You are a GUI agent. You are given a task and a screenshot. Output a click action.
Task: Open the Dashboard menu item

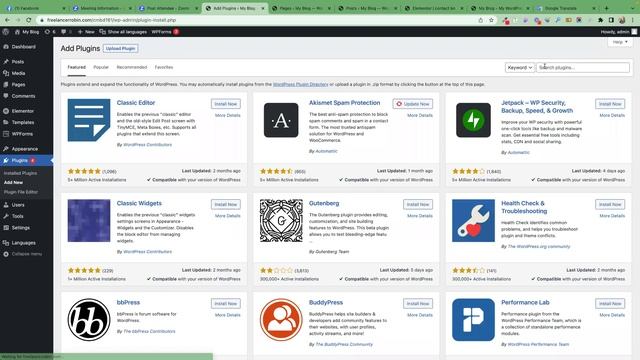point(23,47)
